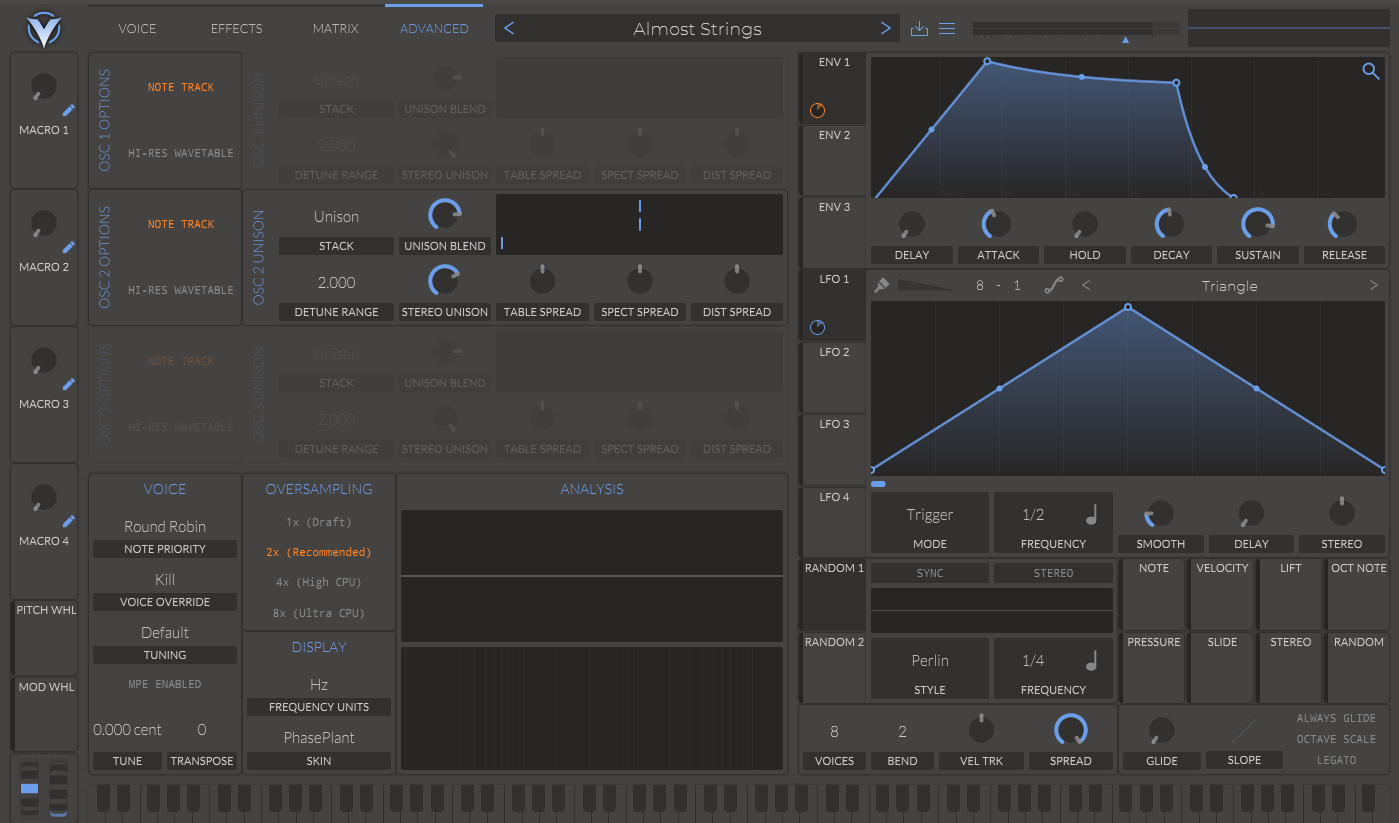Click the ENV 1 magnifier zoom icon
1399x823 pixels.
1370,71
